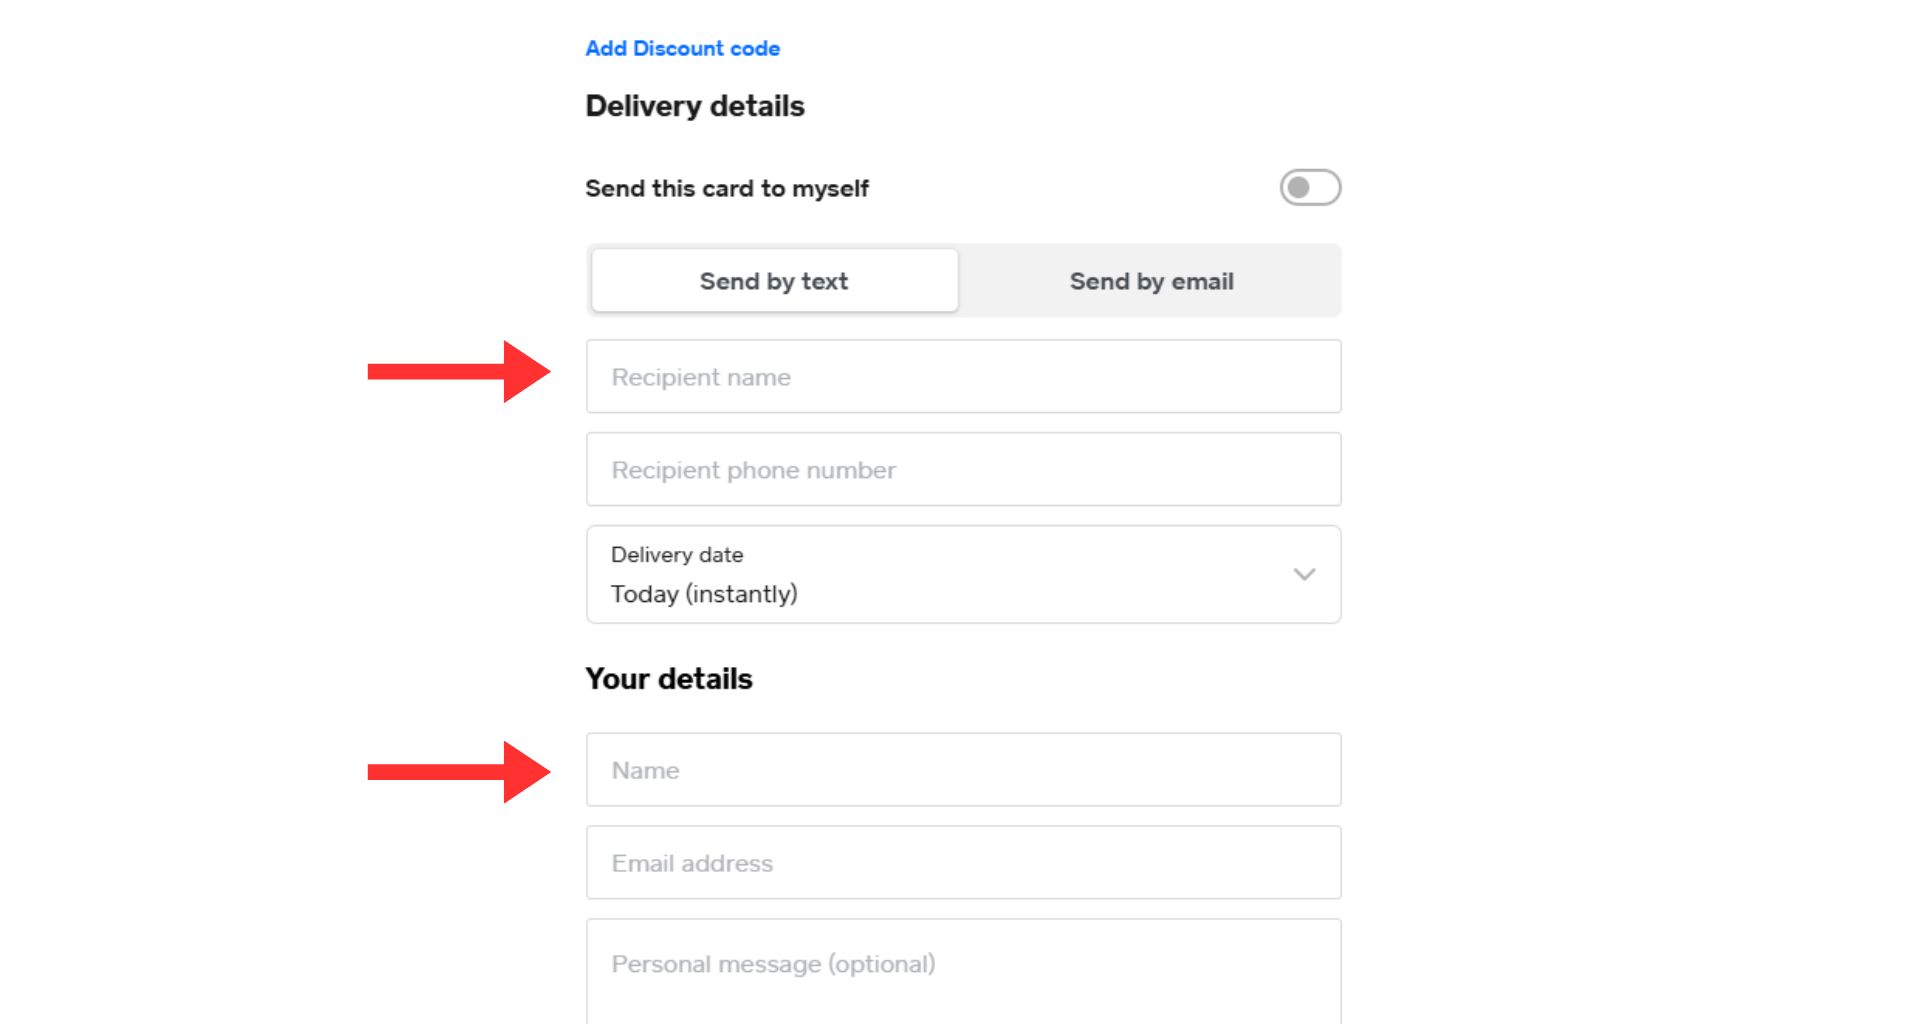This screenshot has width=1920, height=1024.
Task: Click the Recipient name field
Action: tap(963, 377)
